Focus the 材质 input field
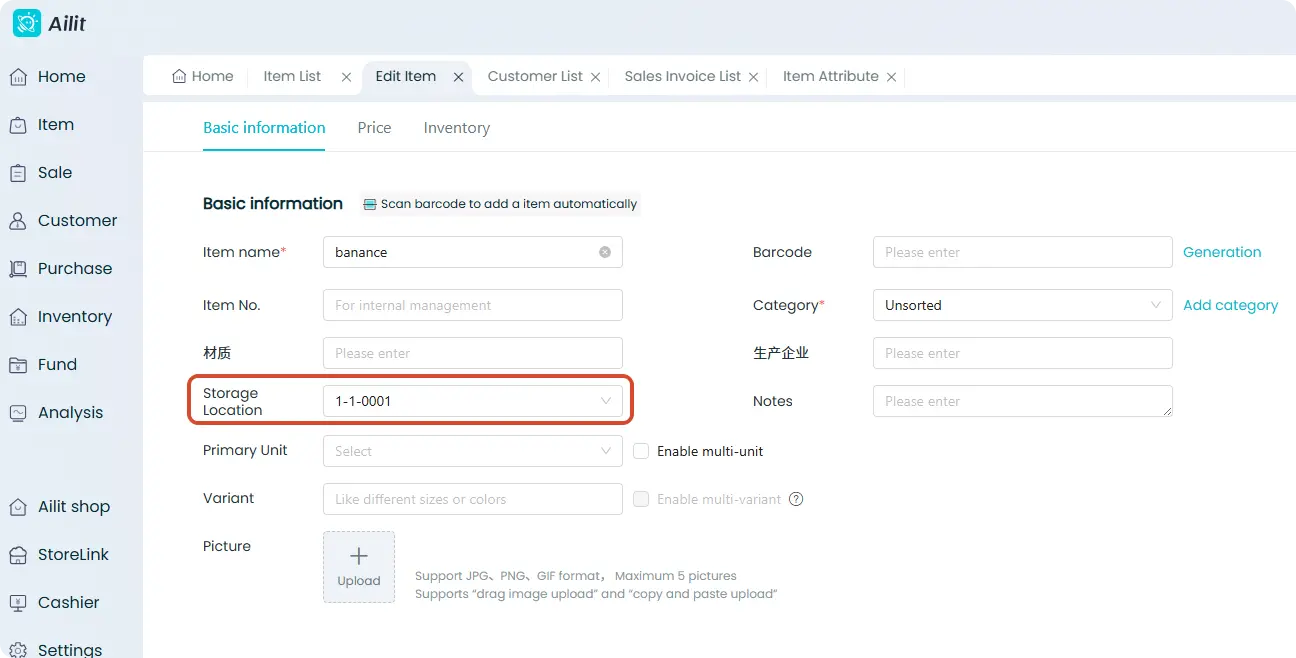 click(473, 353)
